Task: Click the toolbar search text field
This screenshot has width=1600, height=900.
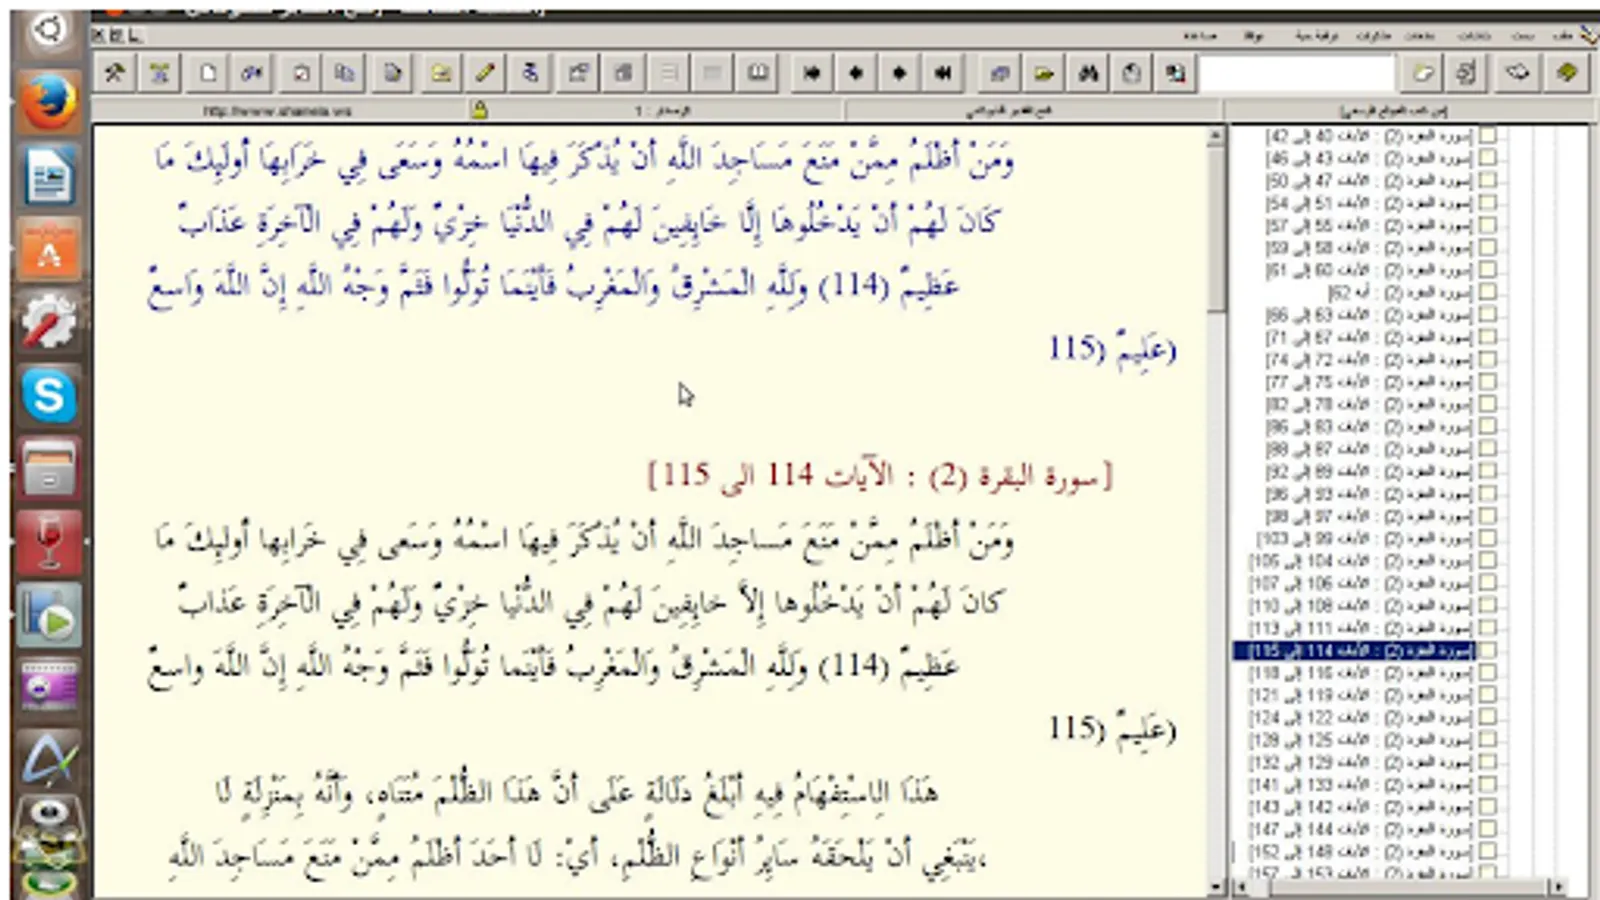Action: pos(1296,73)
